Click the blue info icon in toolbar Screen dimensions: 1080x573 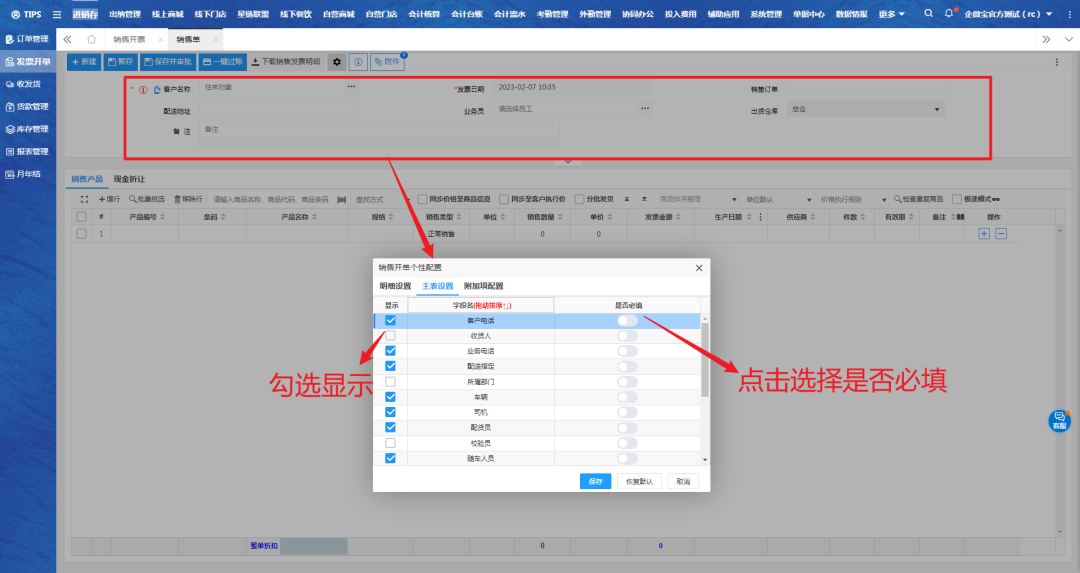(358, 62)
